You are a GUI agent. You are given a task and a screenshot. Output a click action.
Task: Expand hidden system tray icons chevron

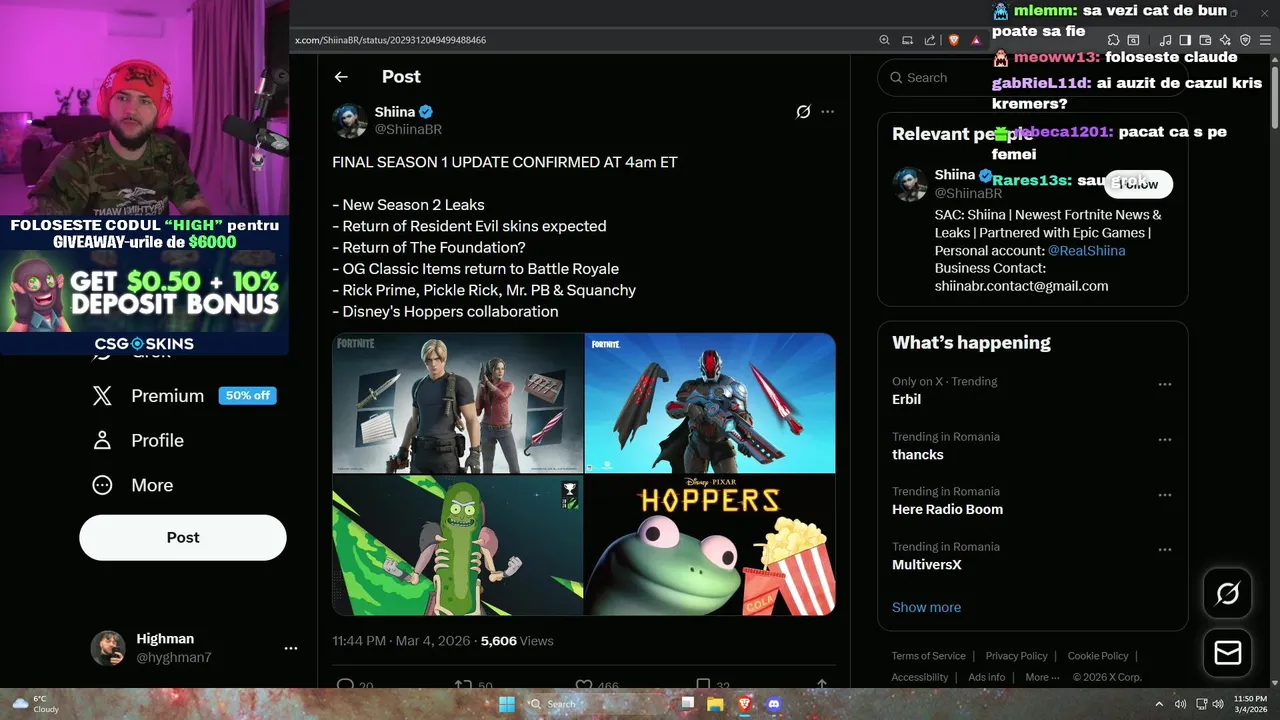coord(1159,704)
